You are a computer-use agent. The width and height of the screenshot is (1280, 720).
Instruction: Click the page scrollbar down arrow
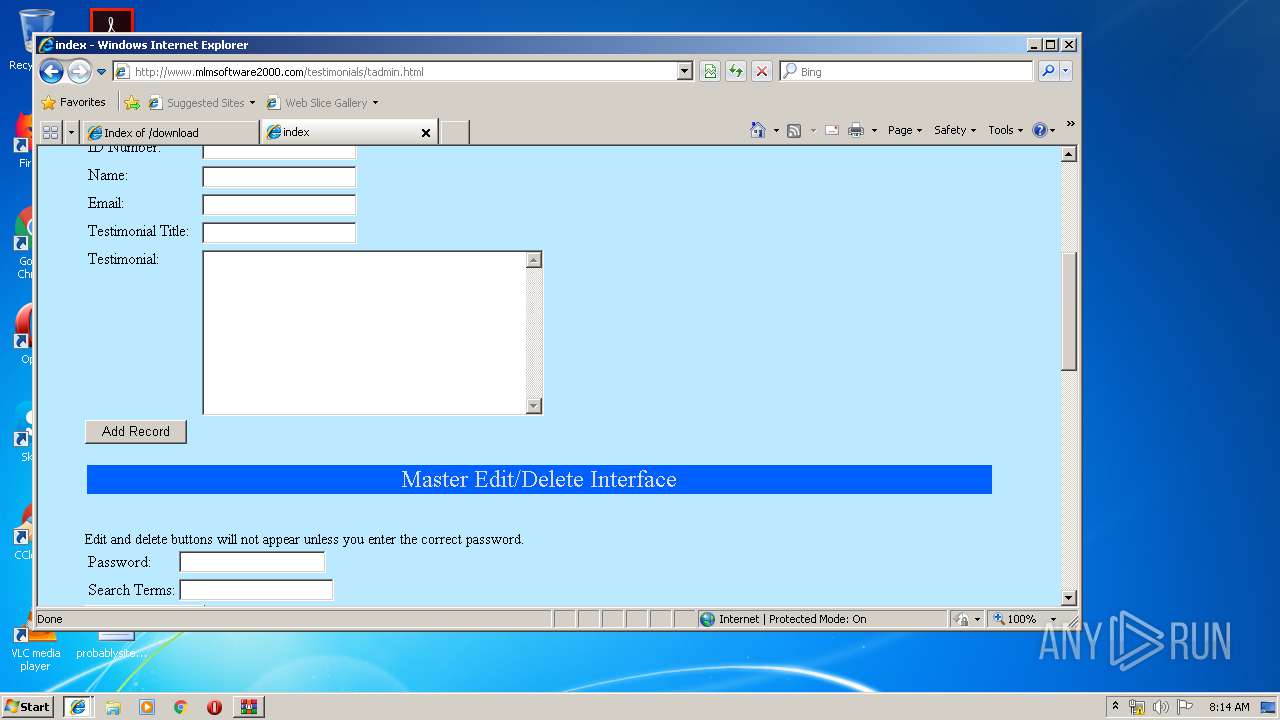(1069, 598)
